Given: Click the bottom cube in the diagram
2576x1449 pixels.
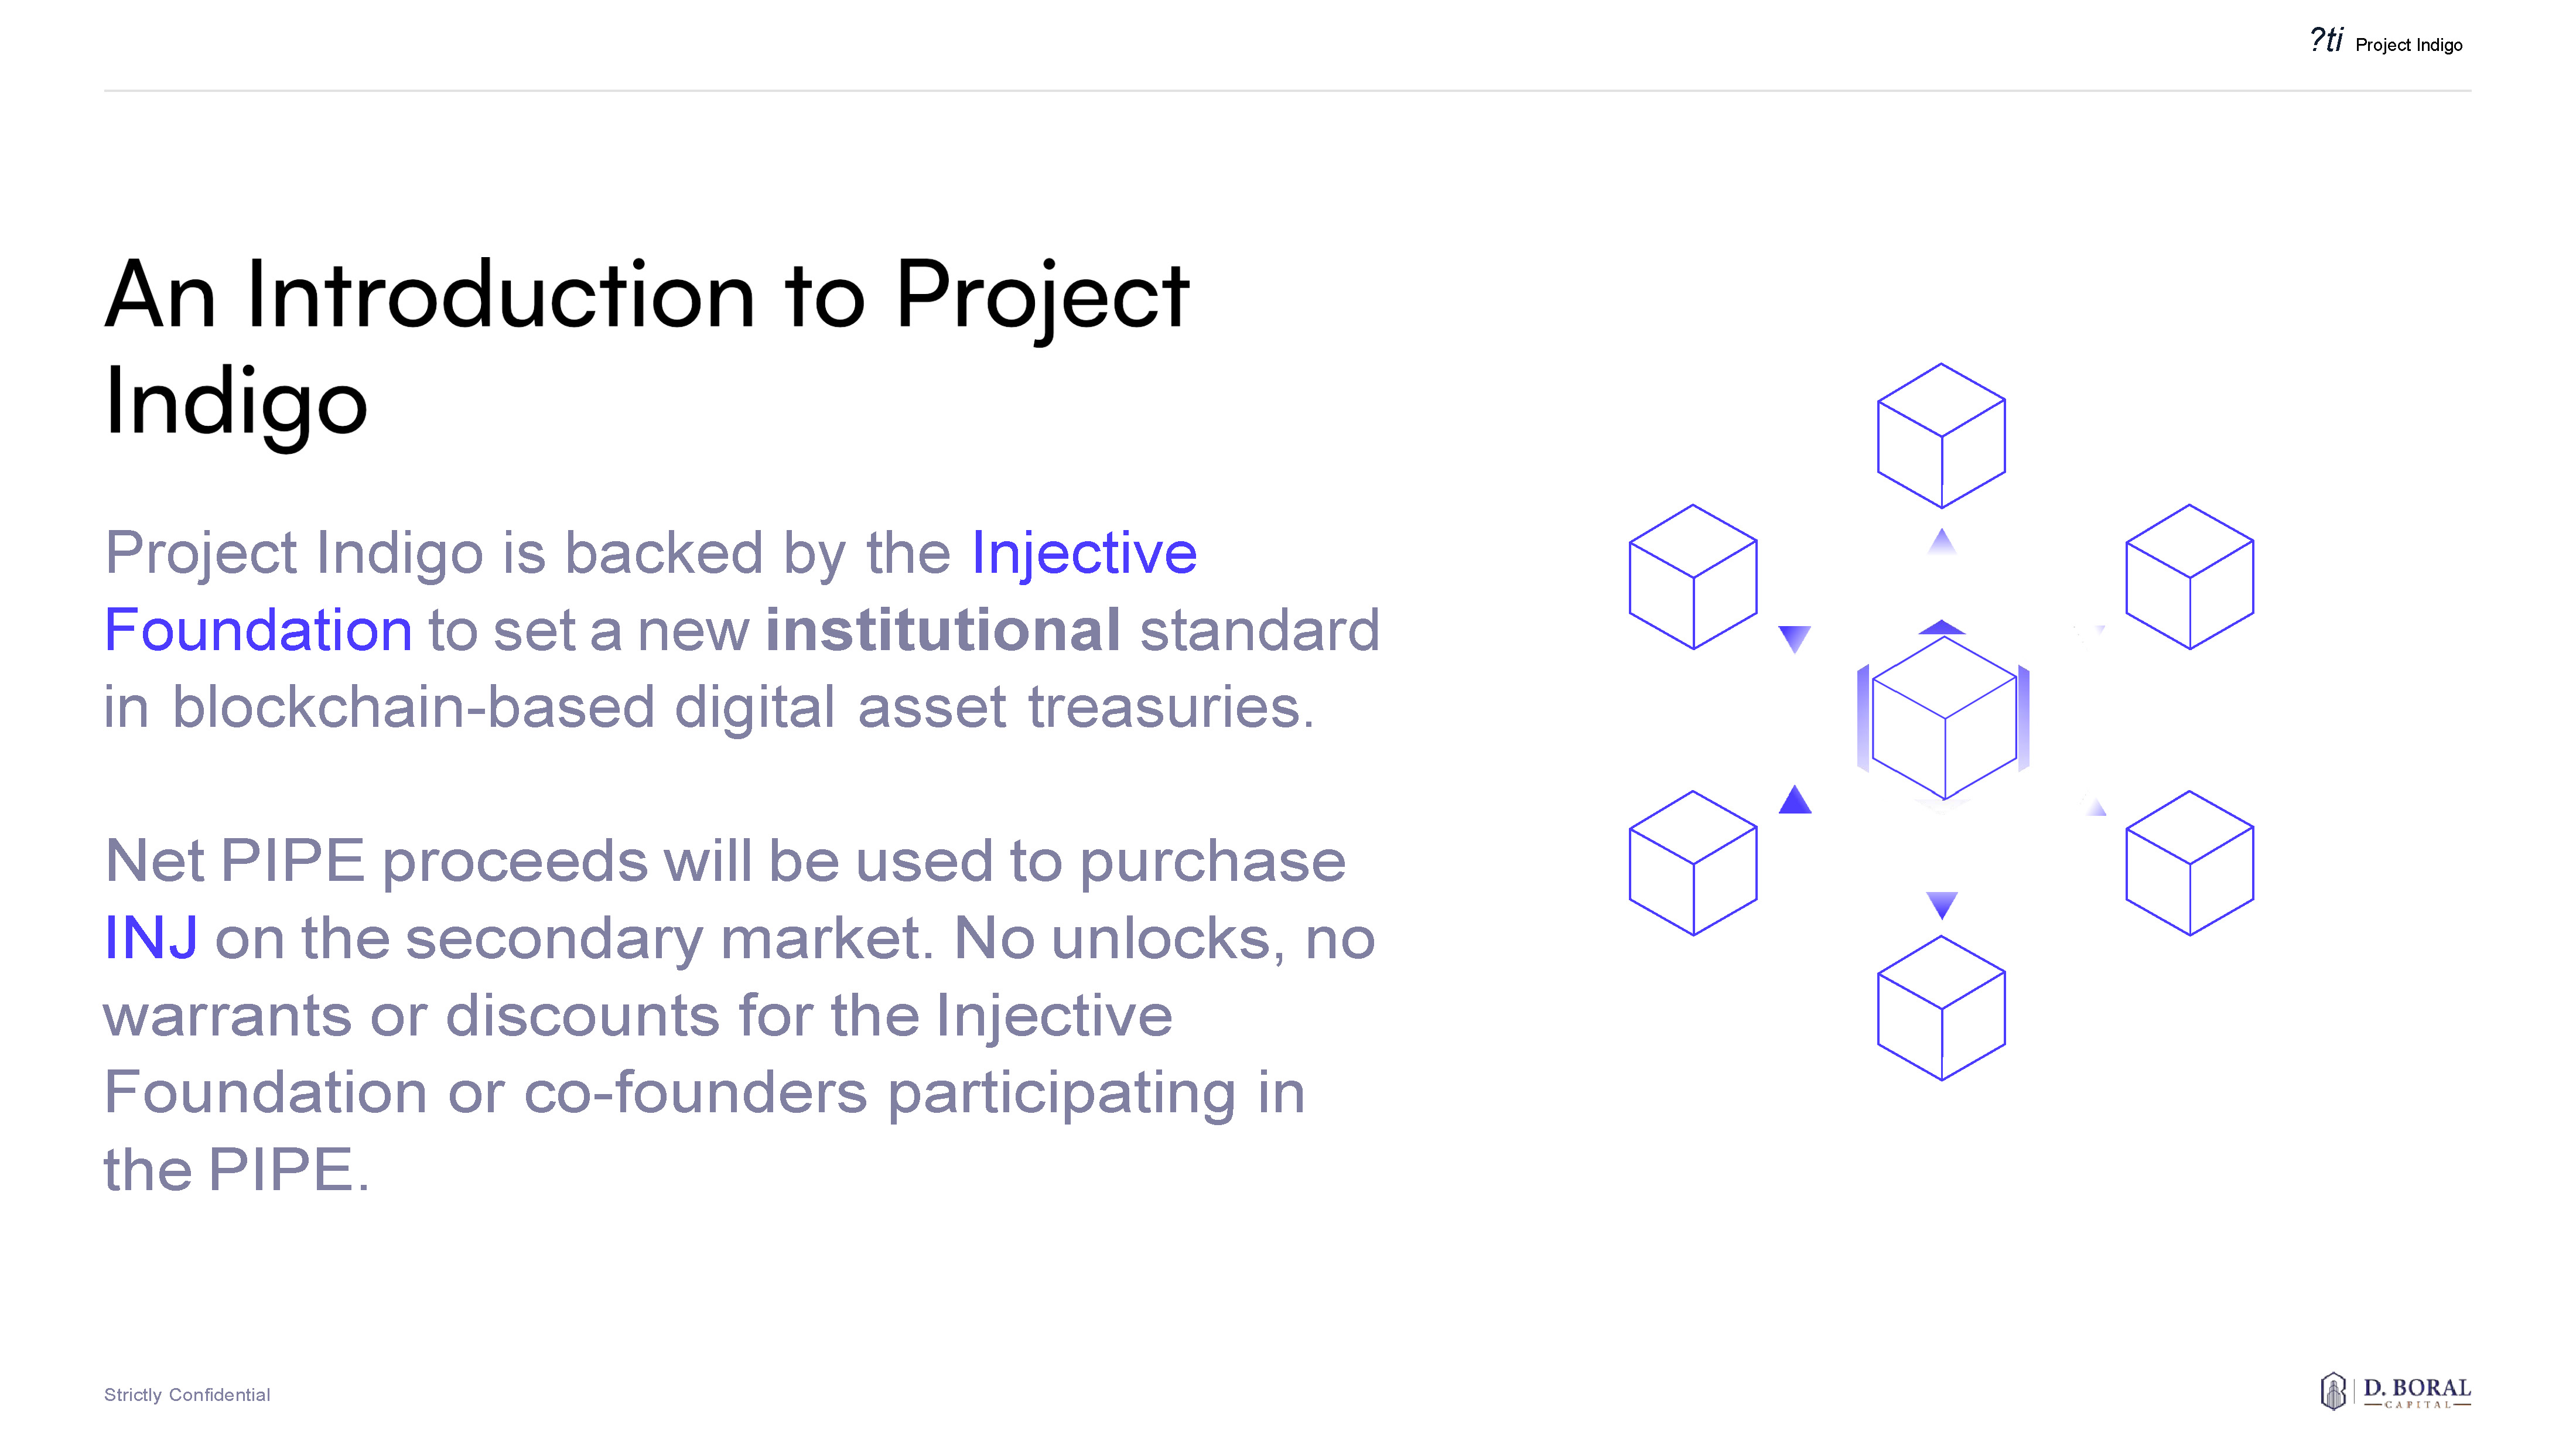Looking at the screenshot, I should pyautogui.click(x=1940, y=1008).
